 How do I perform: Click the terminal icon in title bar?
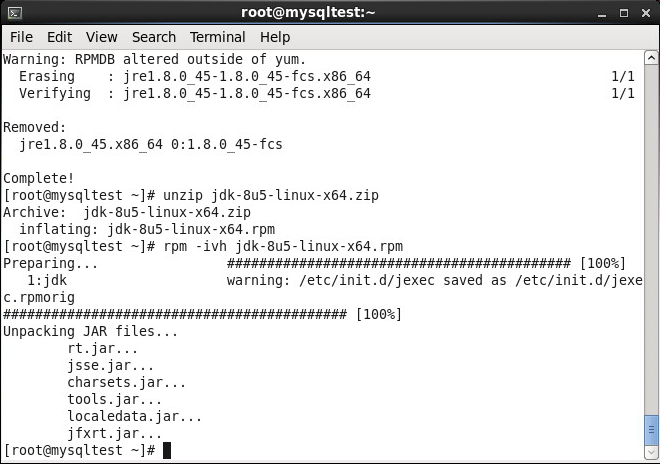pos(15,13)
